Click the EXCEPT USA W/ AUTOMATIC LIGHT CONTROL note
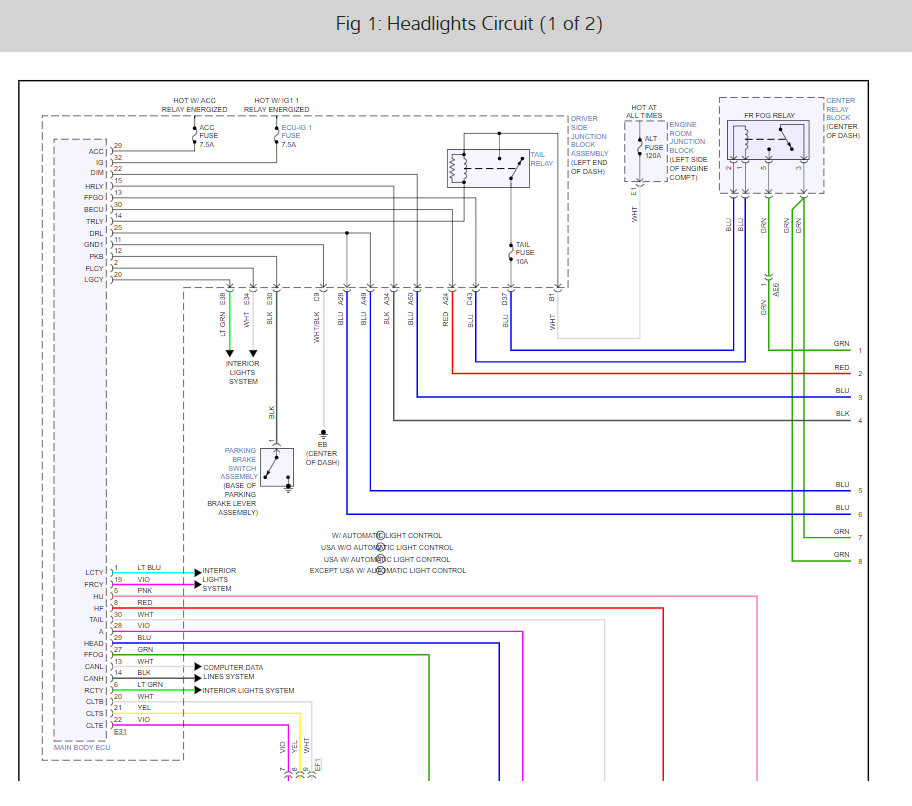 388,570
